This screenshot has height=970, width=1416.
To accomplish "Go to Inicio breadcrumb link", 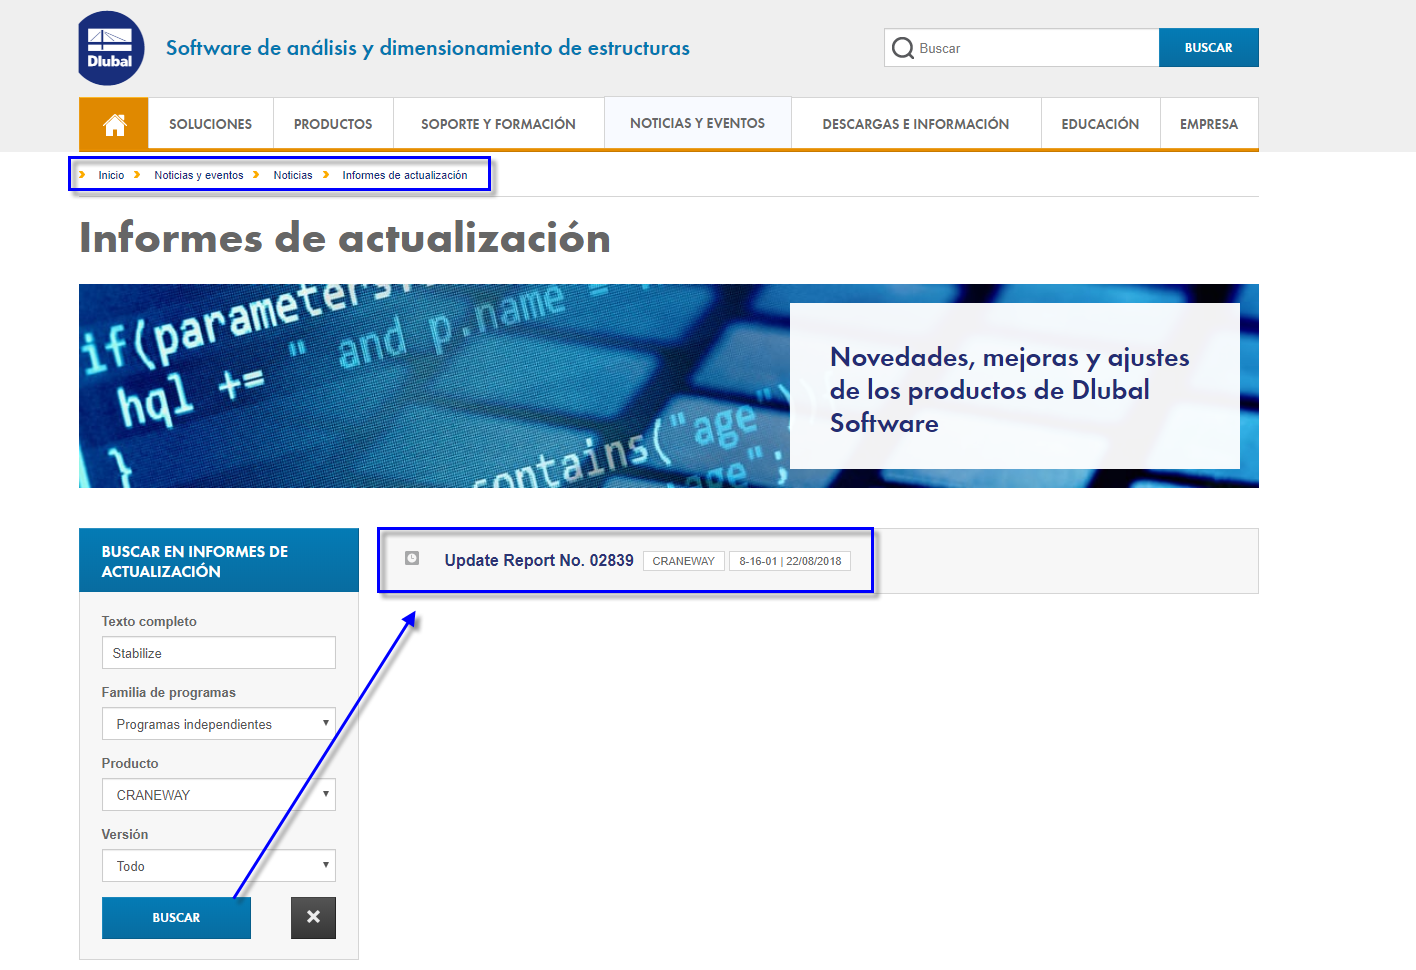I will pyautogui.click(x=111, y=175).
